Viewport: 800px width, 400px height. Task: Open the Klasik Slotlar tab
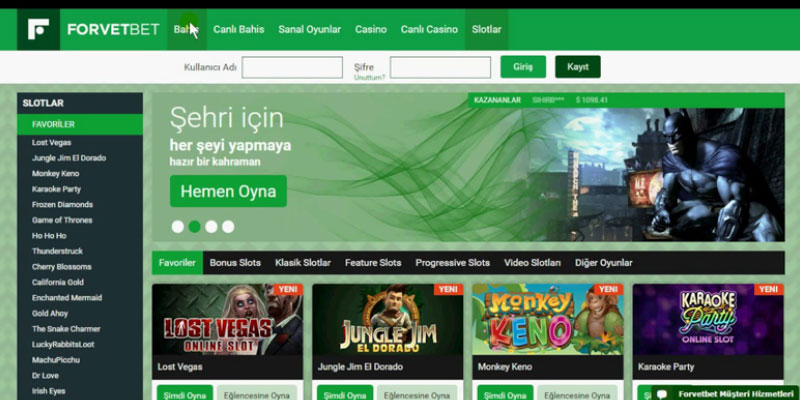click(303, 263)
